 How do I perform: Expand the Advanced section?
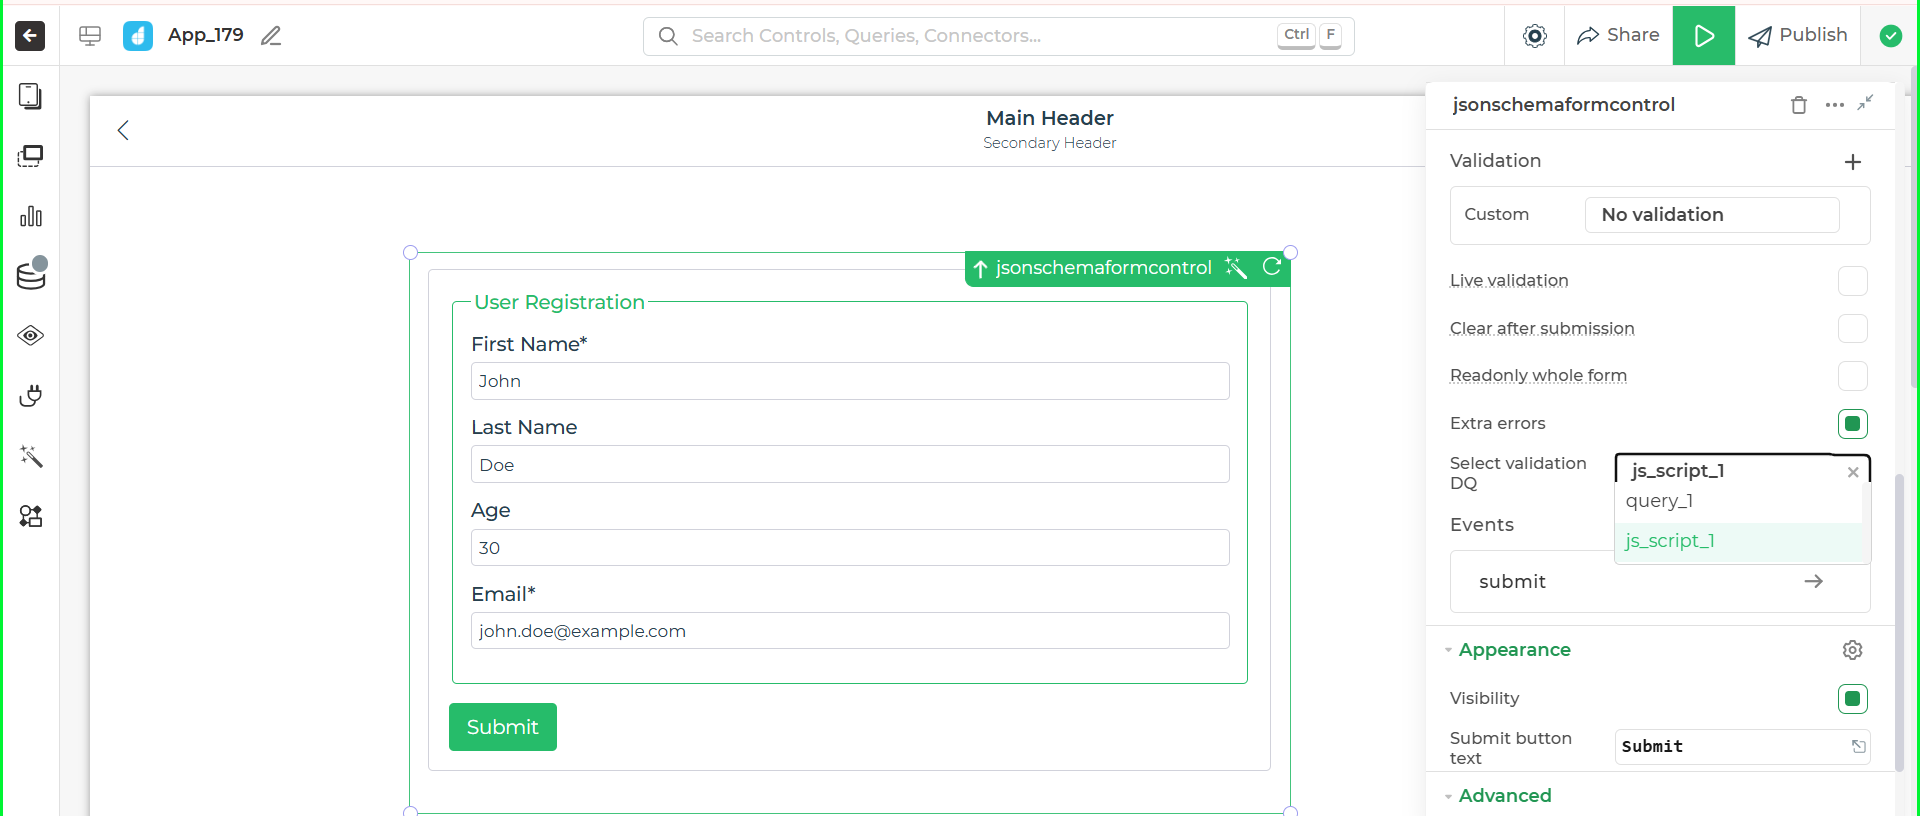(1504, 796)
